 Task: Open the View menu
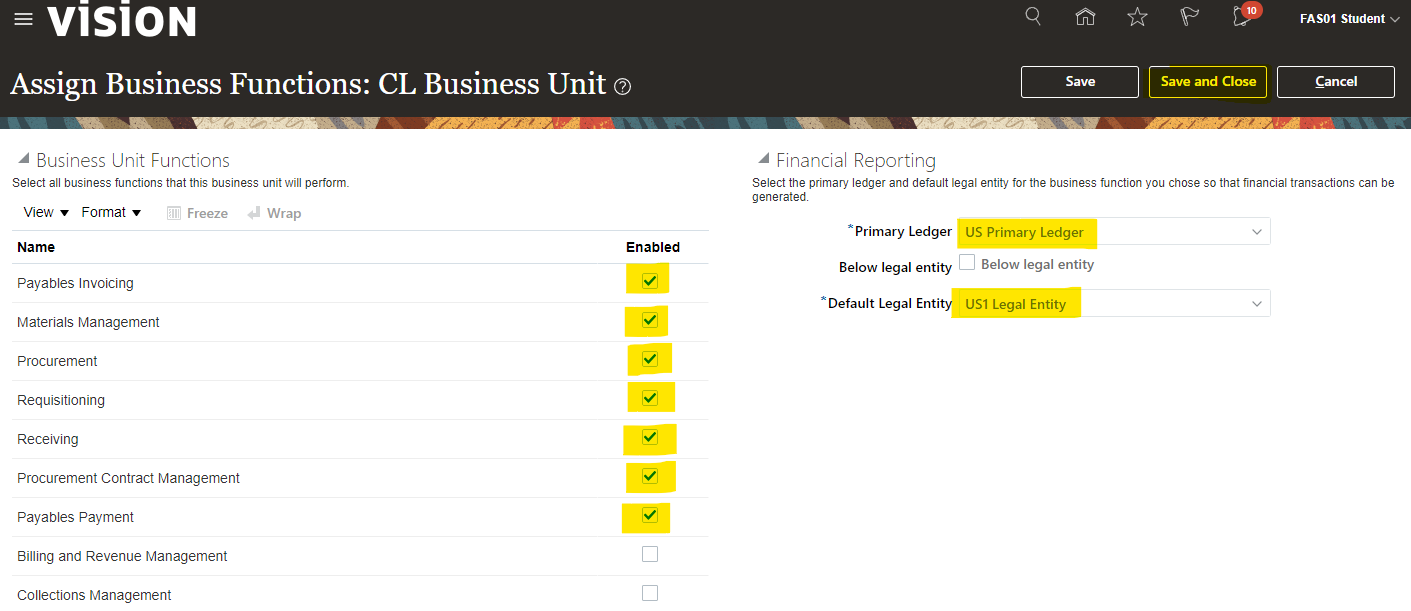(46, 213)
